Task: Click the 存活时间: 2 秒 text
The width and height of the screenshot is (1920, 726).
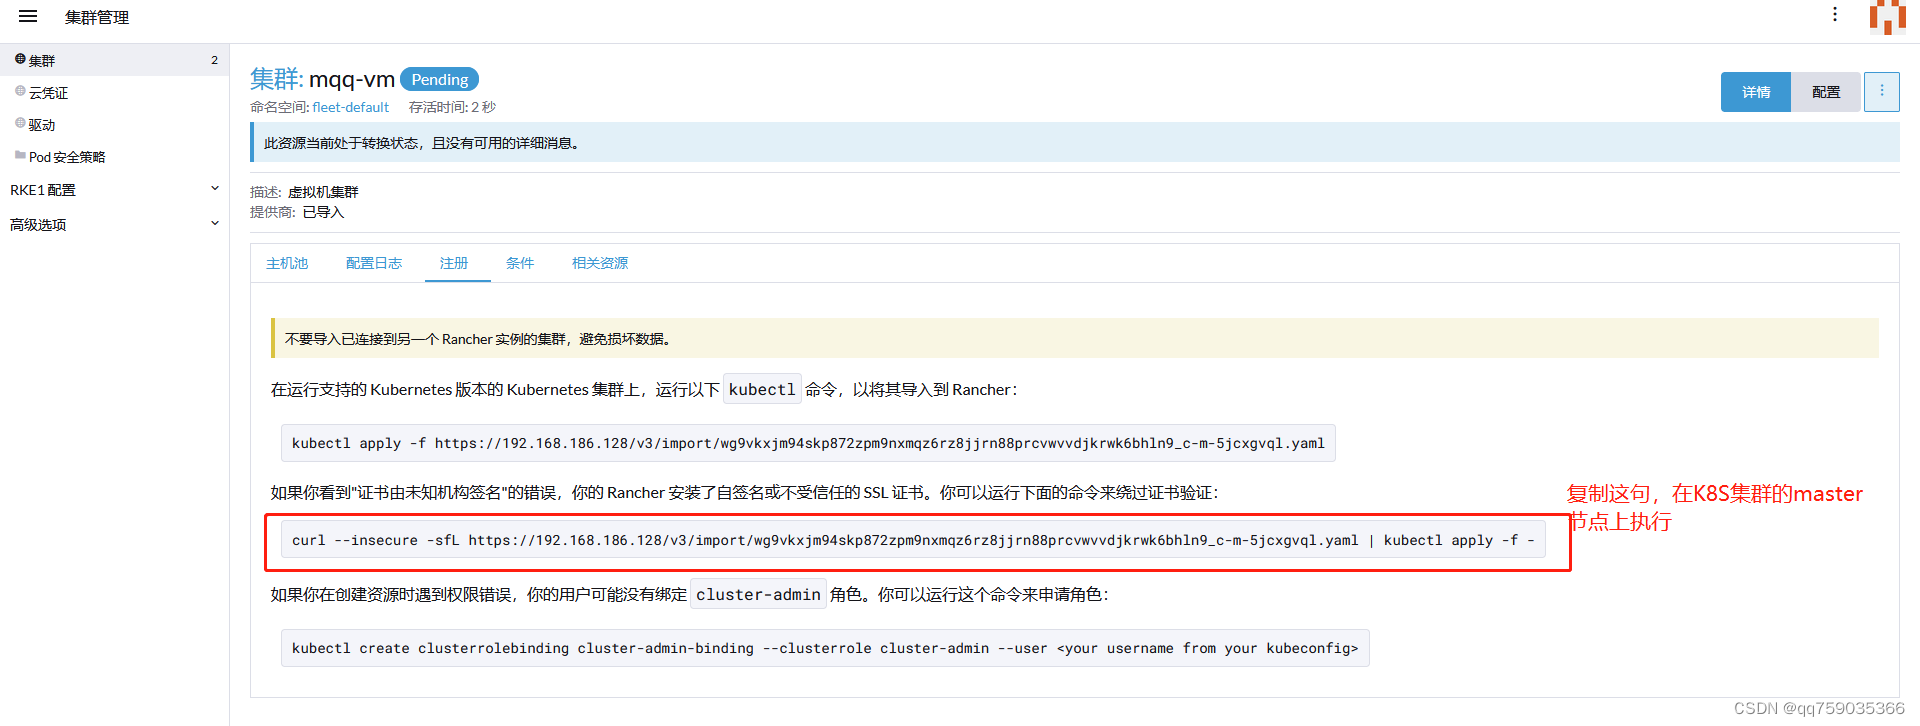Action: 452,107
